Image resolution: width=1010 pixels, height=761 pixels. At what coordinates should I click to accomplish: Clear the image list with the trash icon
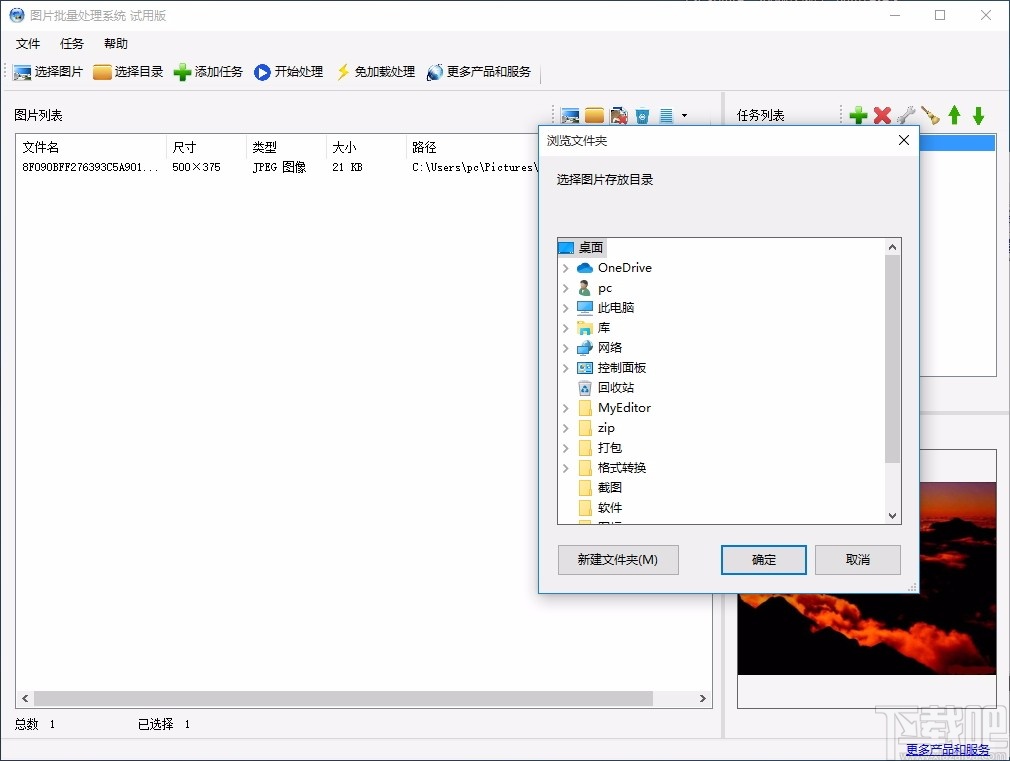tap(642, 115)
